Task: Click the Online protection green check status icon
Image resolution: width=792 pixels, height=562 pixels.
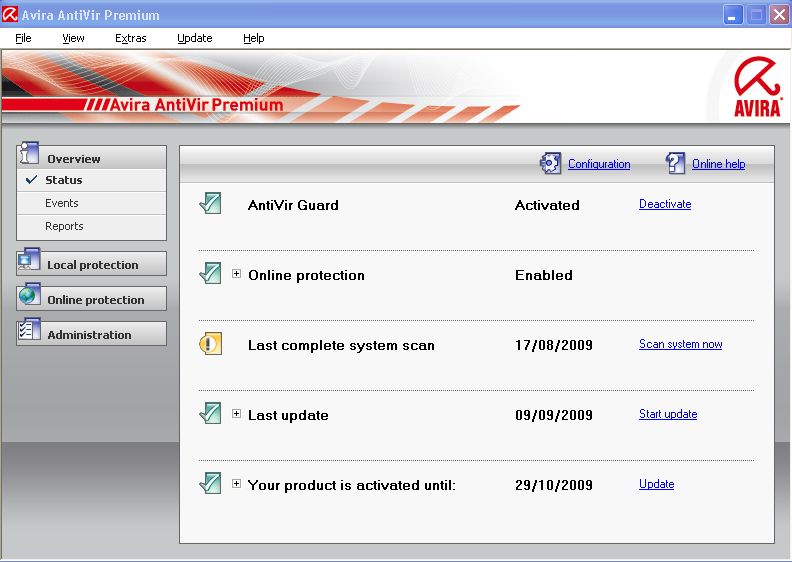Action: (x=210, y=274)
